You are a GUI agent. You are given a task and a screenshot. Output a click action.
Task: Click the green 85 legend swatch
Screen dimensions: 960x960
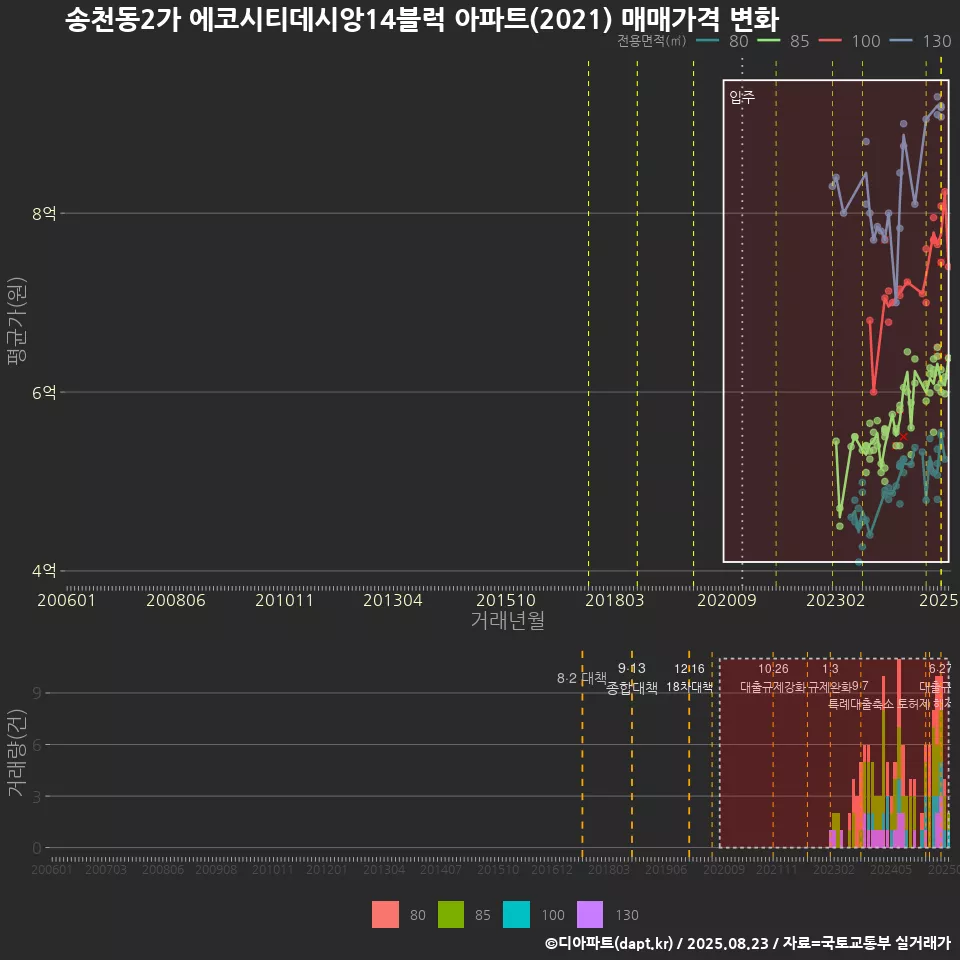click(451, 915)
